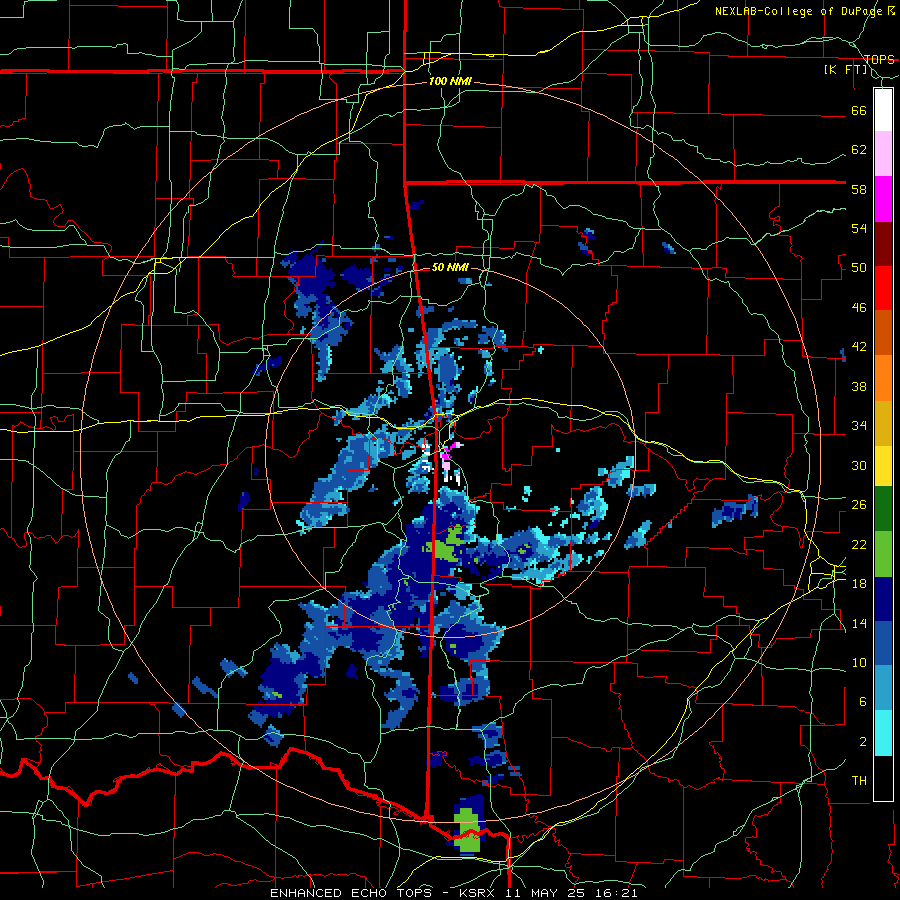The image size is (900, 900).
Task: Click the cyan legend swatch
Action: [883, 733]
